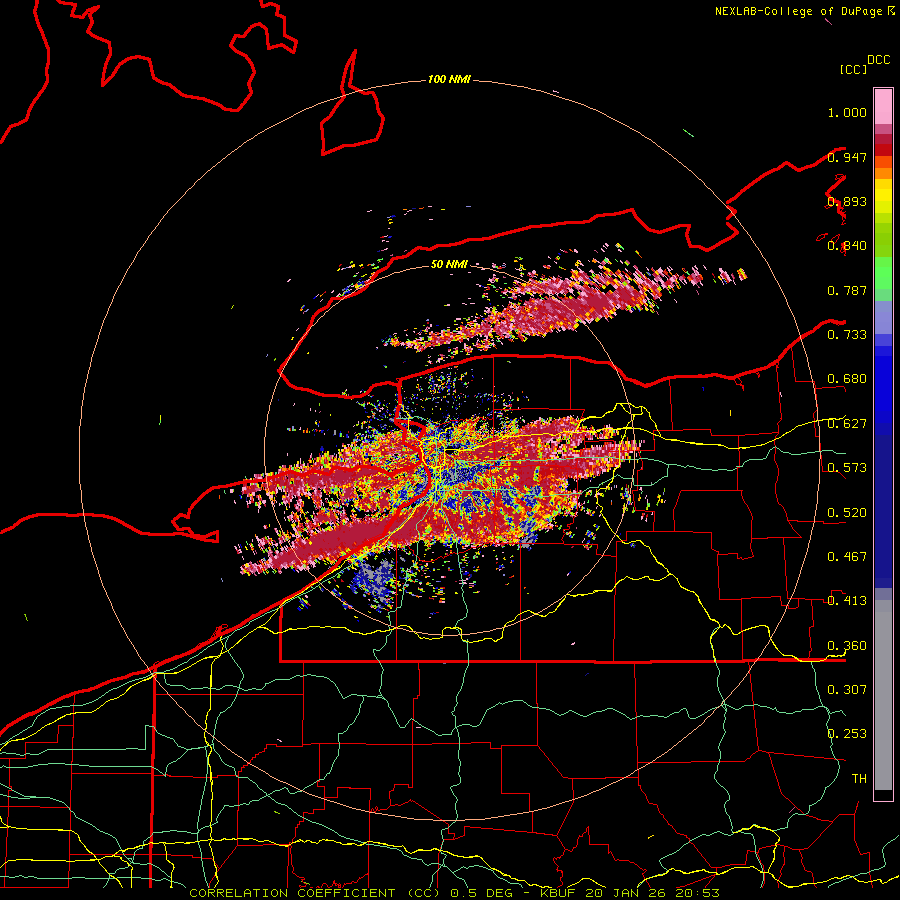Click the 0.413 scale value
Viewport: 900px width, 900px height.
click(x=847, y=601)
